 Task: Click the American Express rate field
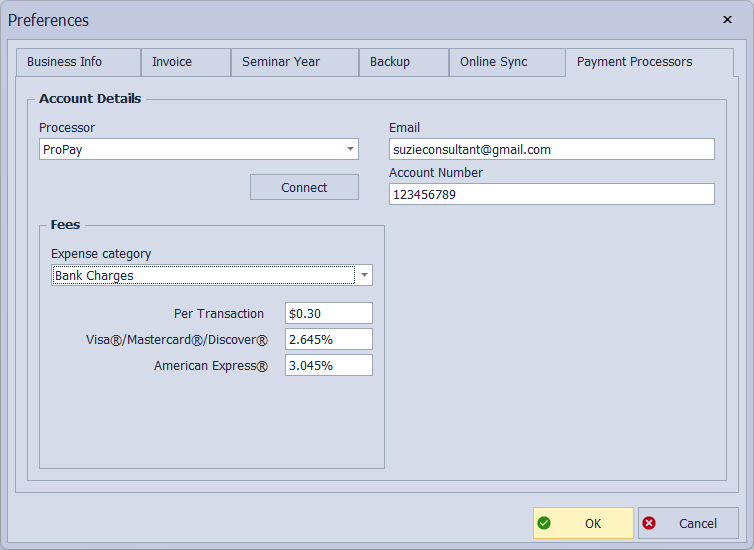point(328,365)
